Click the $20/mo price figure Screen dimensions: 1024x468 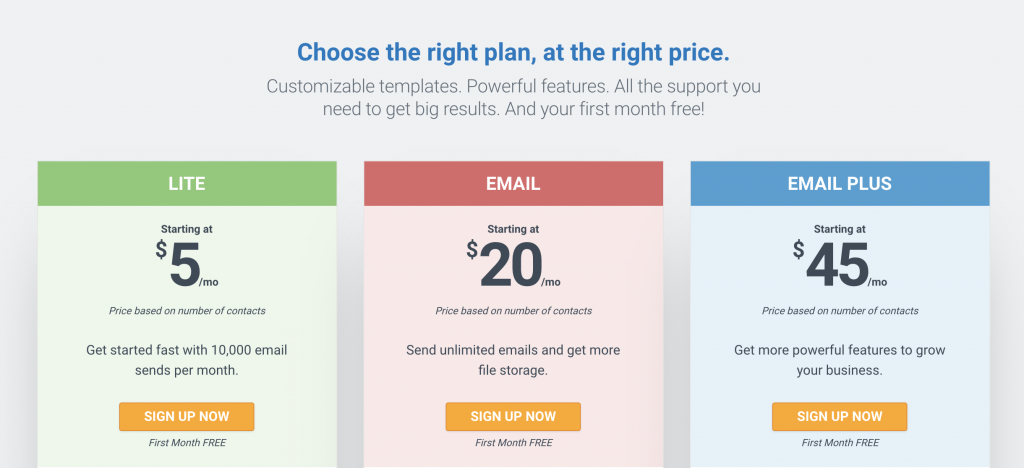513,264
